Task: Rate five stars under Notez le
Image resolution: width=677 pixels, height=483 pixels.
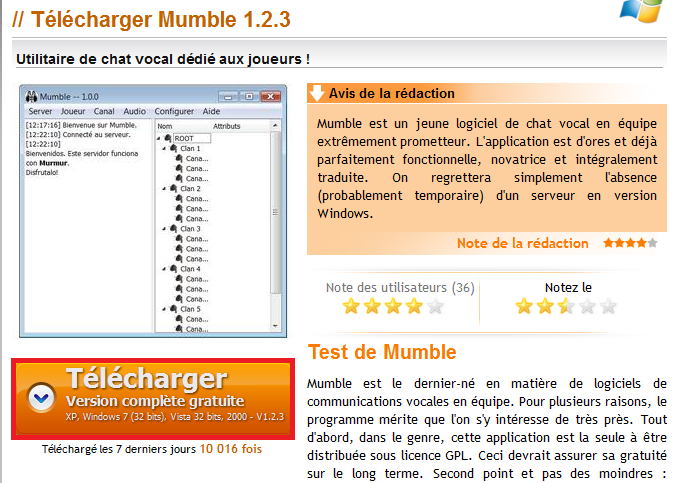Action: click(609, 306)
